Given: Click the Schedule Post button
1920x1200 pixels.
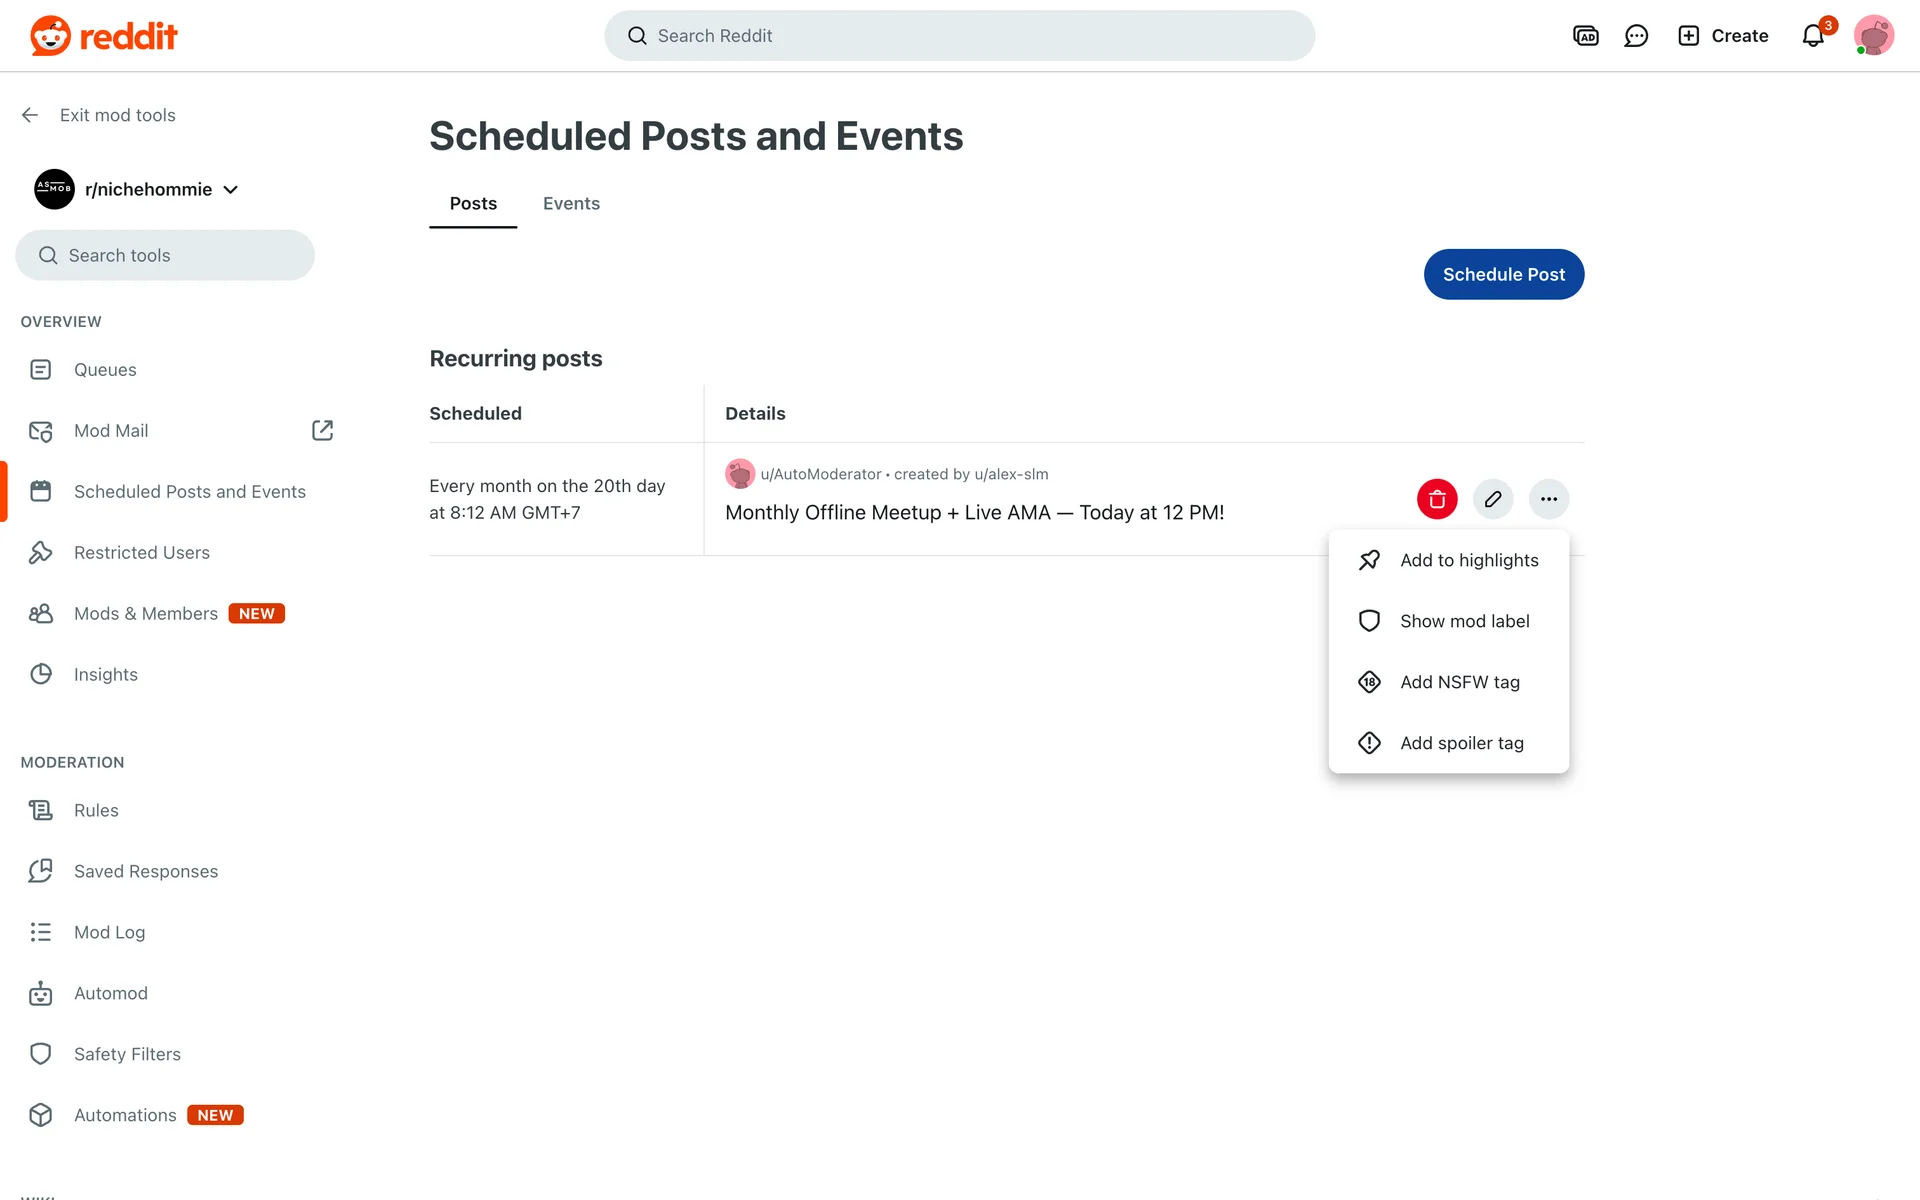Looking at the screenshot, I should [1504, 274].
